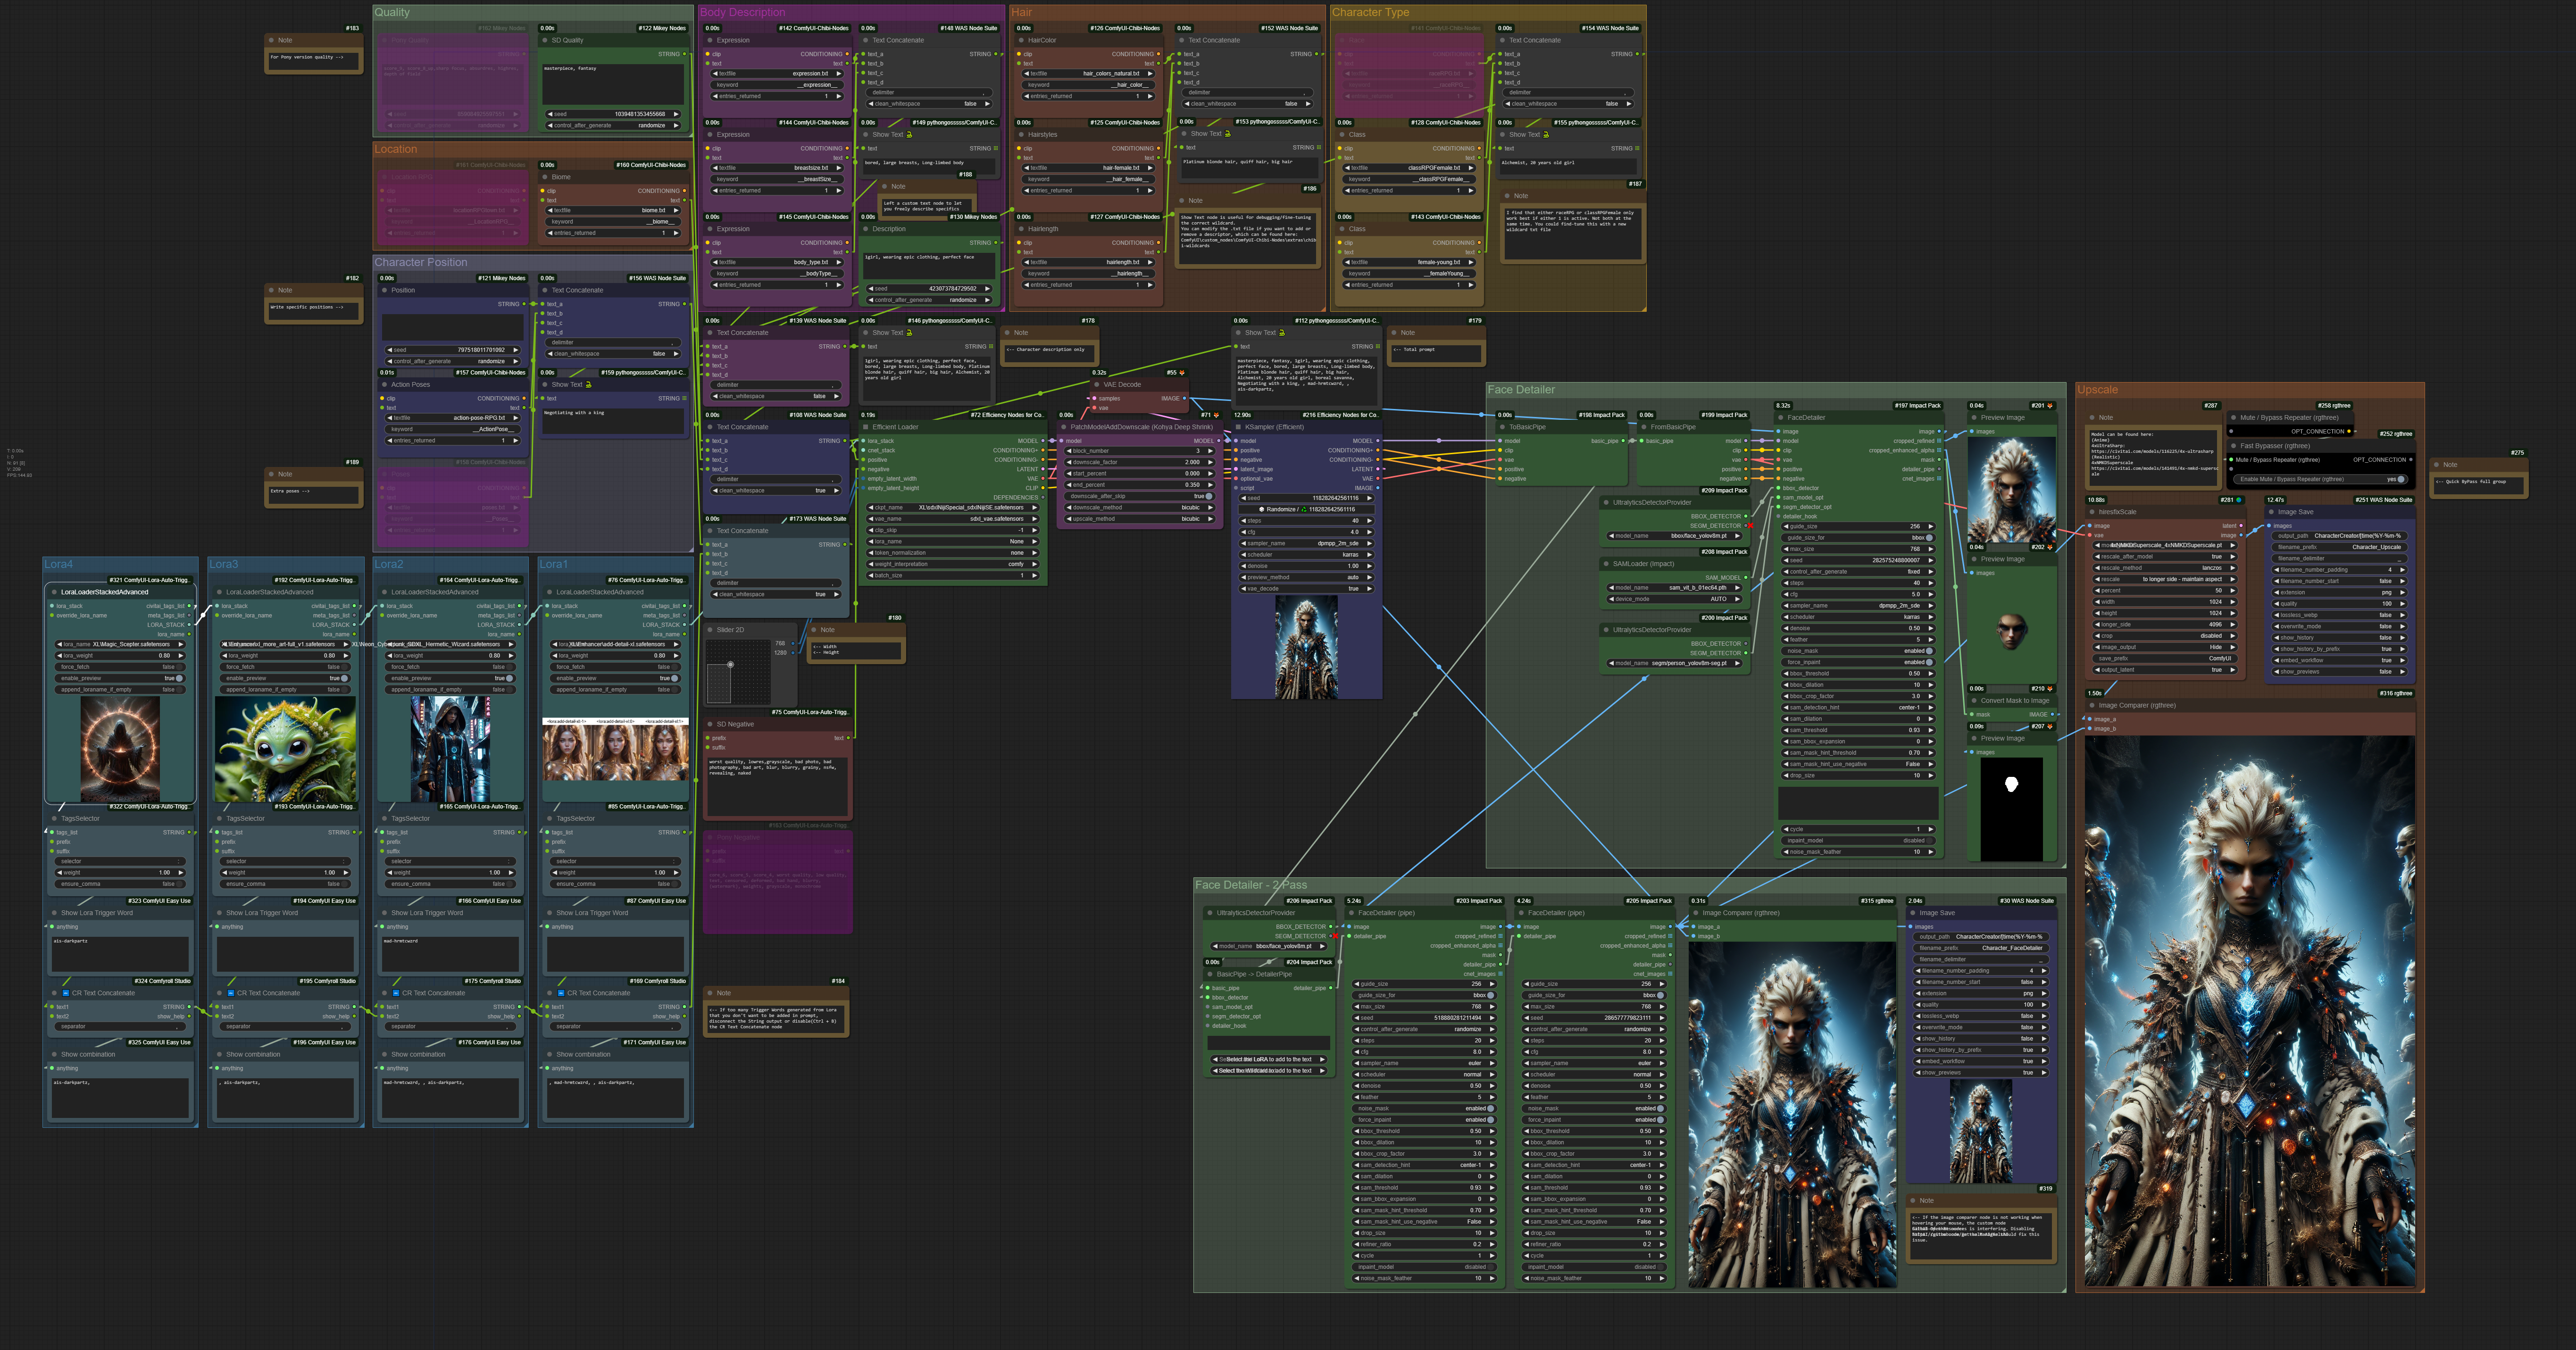Toggle Enable Mute / Bypass Repeater switch
The height and width of the screenshot is (1350, 2576).
click(x=2401, y=479)
